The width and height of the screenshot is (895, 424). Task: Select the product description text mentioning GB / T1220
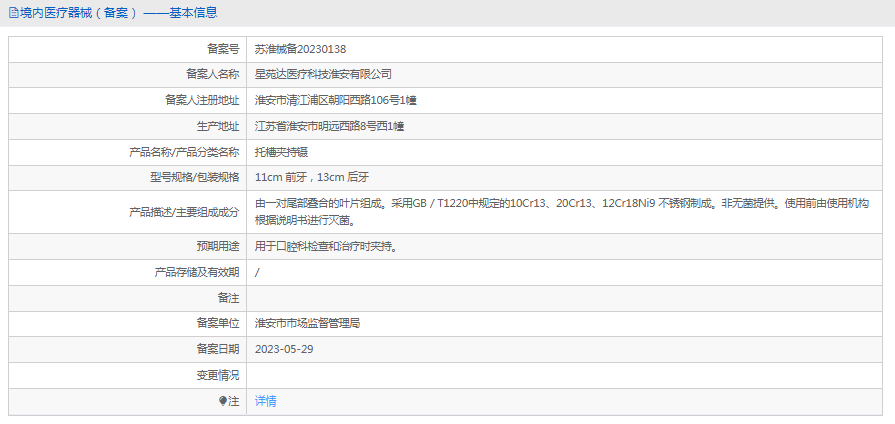pyautogui.click(x=562, y=212)
